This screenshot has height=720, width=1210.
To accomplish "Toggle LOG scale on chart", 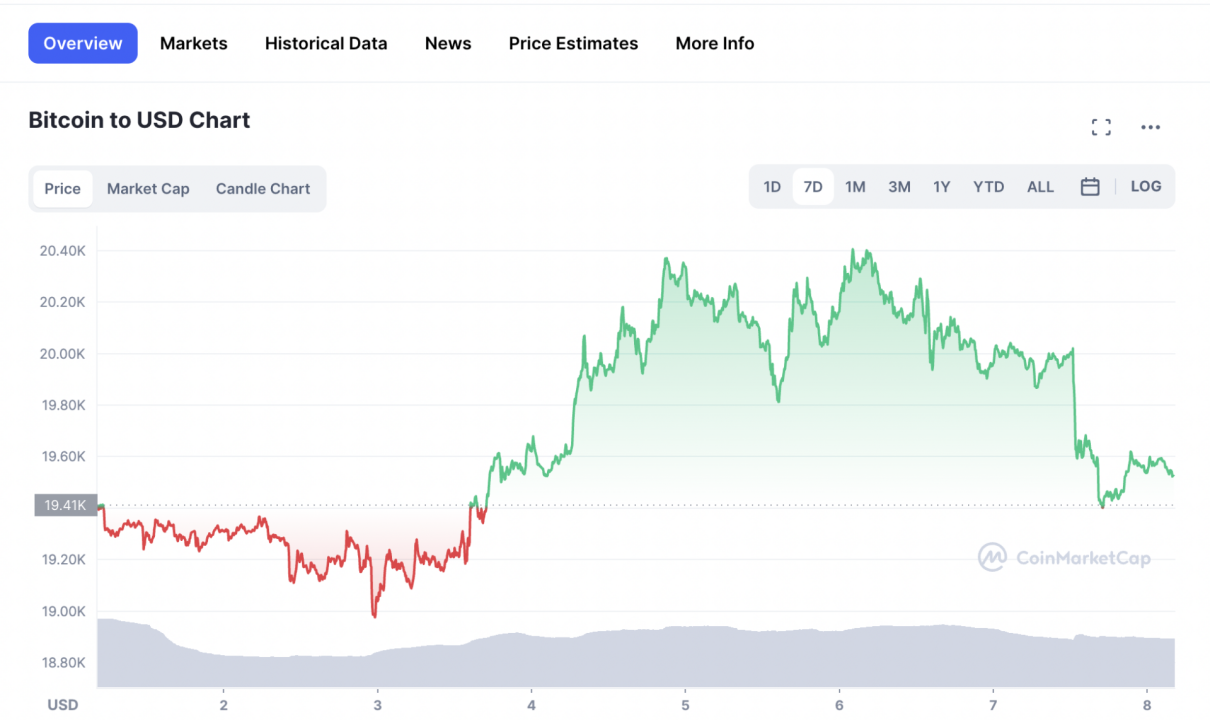I will [1146, 187].
